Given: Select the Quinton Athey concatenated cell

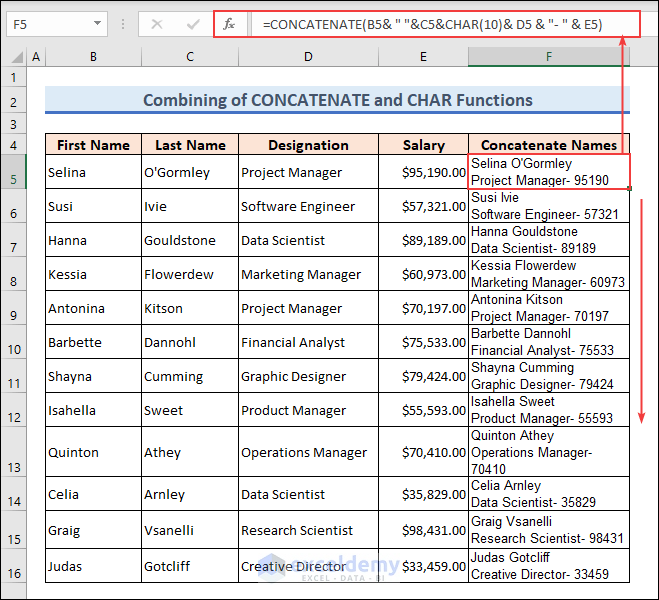Looking at the screenshot, I should click(548, 453).
